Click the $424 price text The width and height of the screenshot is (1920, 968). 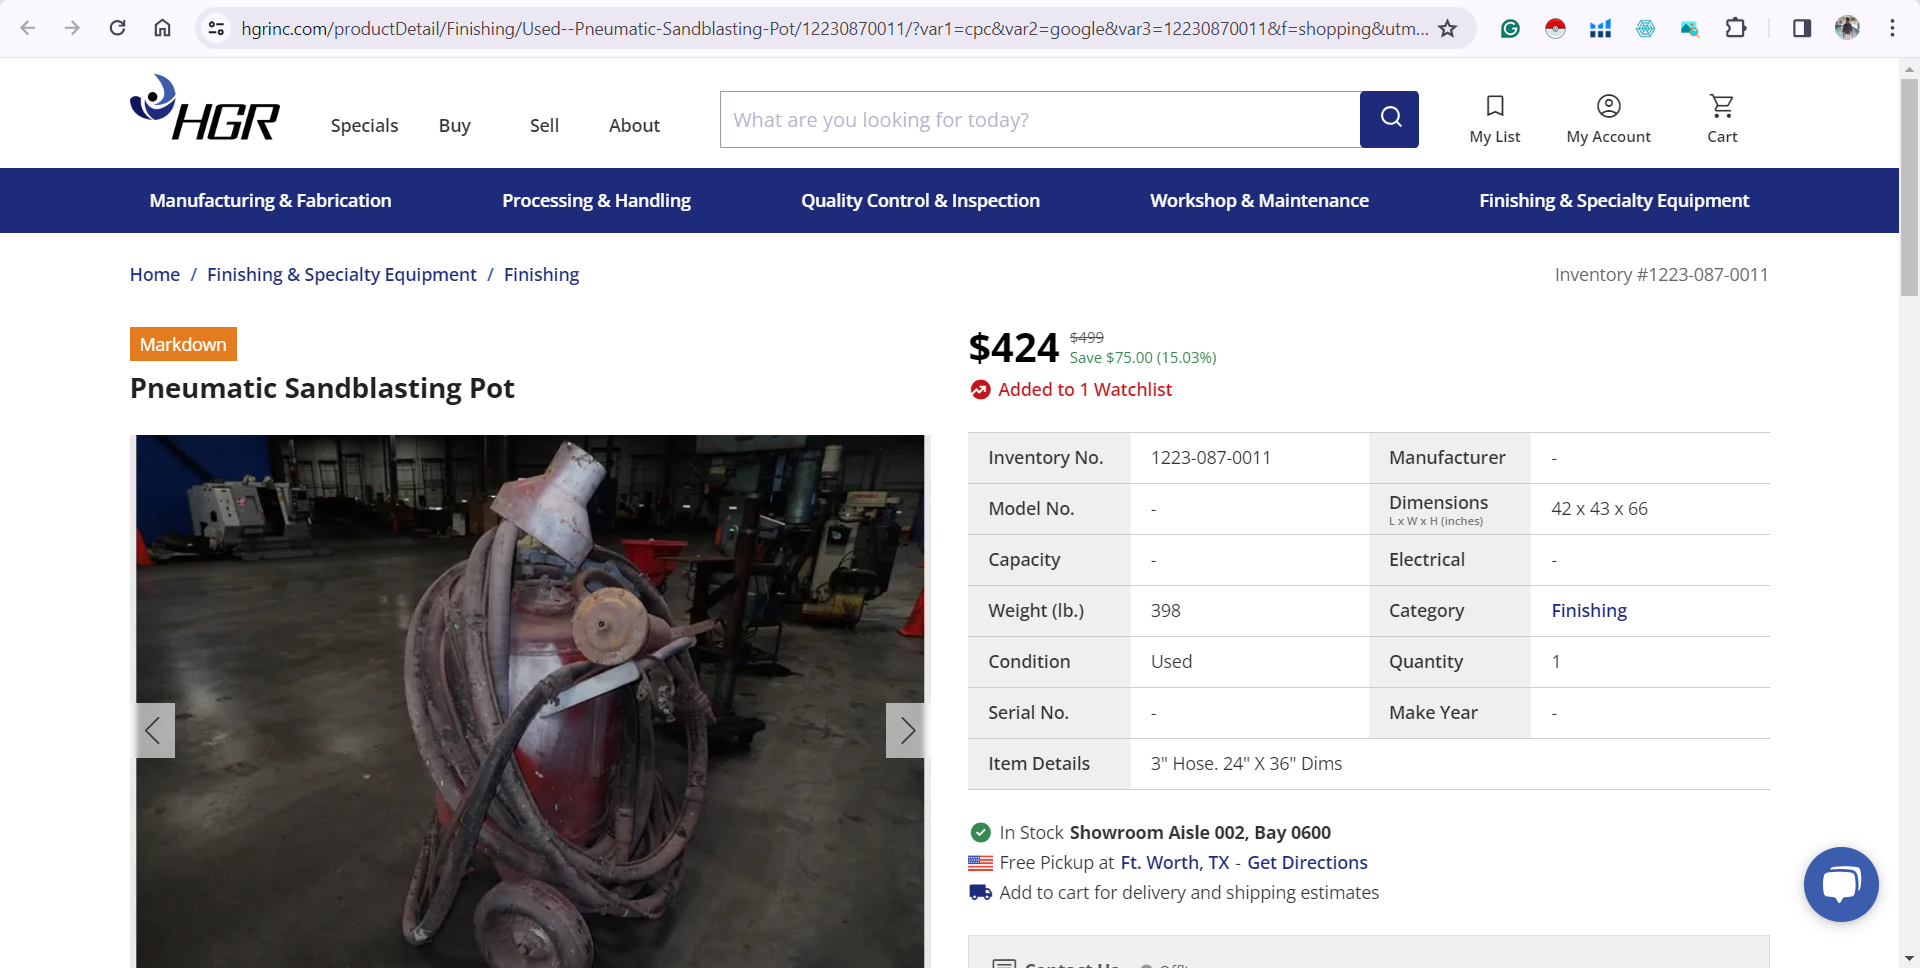(x=1013, y=348)
